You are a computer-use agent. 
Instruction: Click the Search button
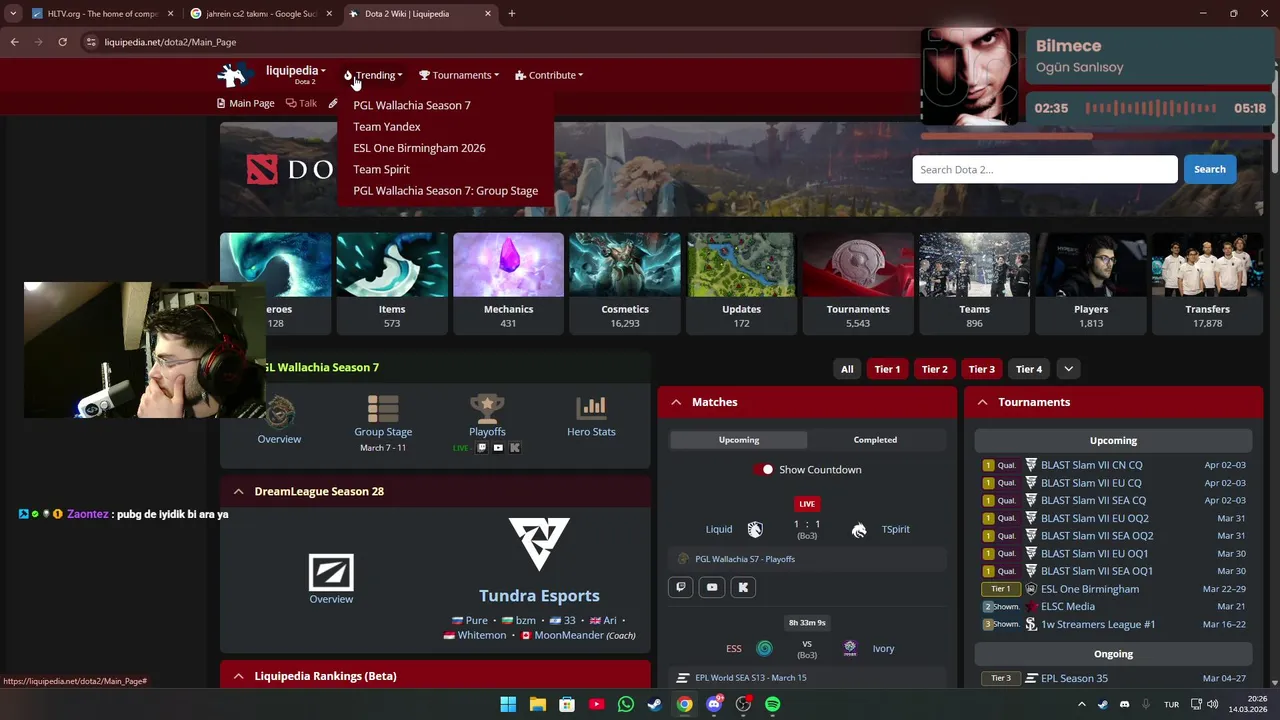[x=1209, y=169]
